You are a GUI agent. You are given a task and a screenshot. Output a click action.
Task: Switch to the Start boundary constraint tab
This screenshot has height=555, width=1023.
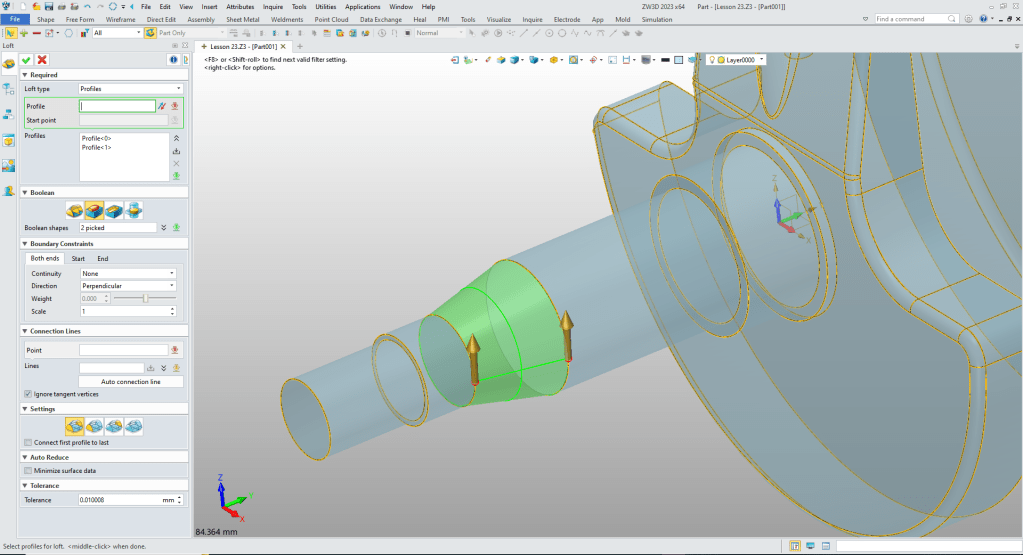click(78, 259)
